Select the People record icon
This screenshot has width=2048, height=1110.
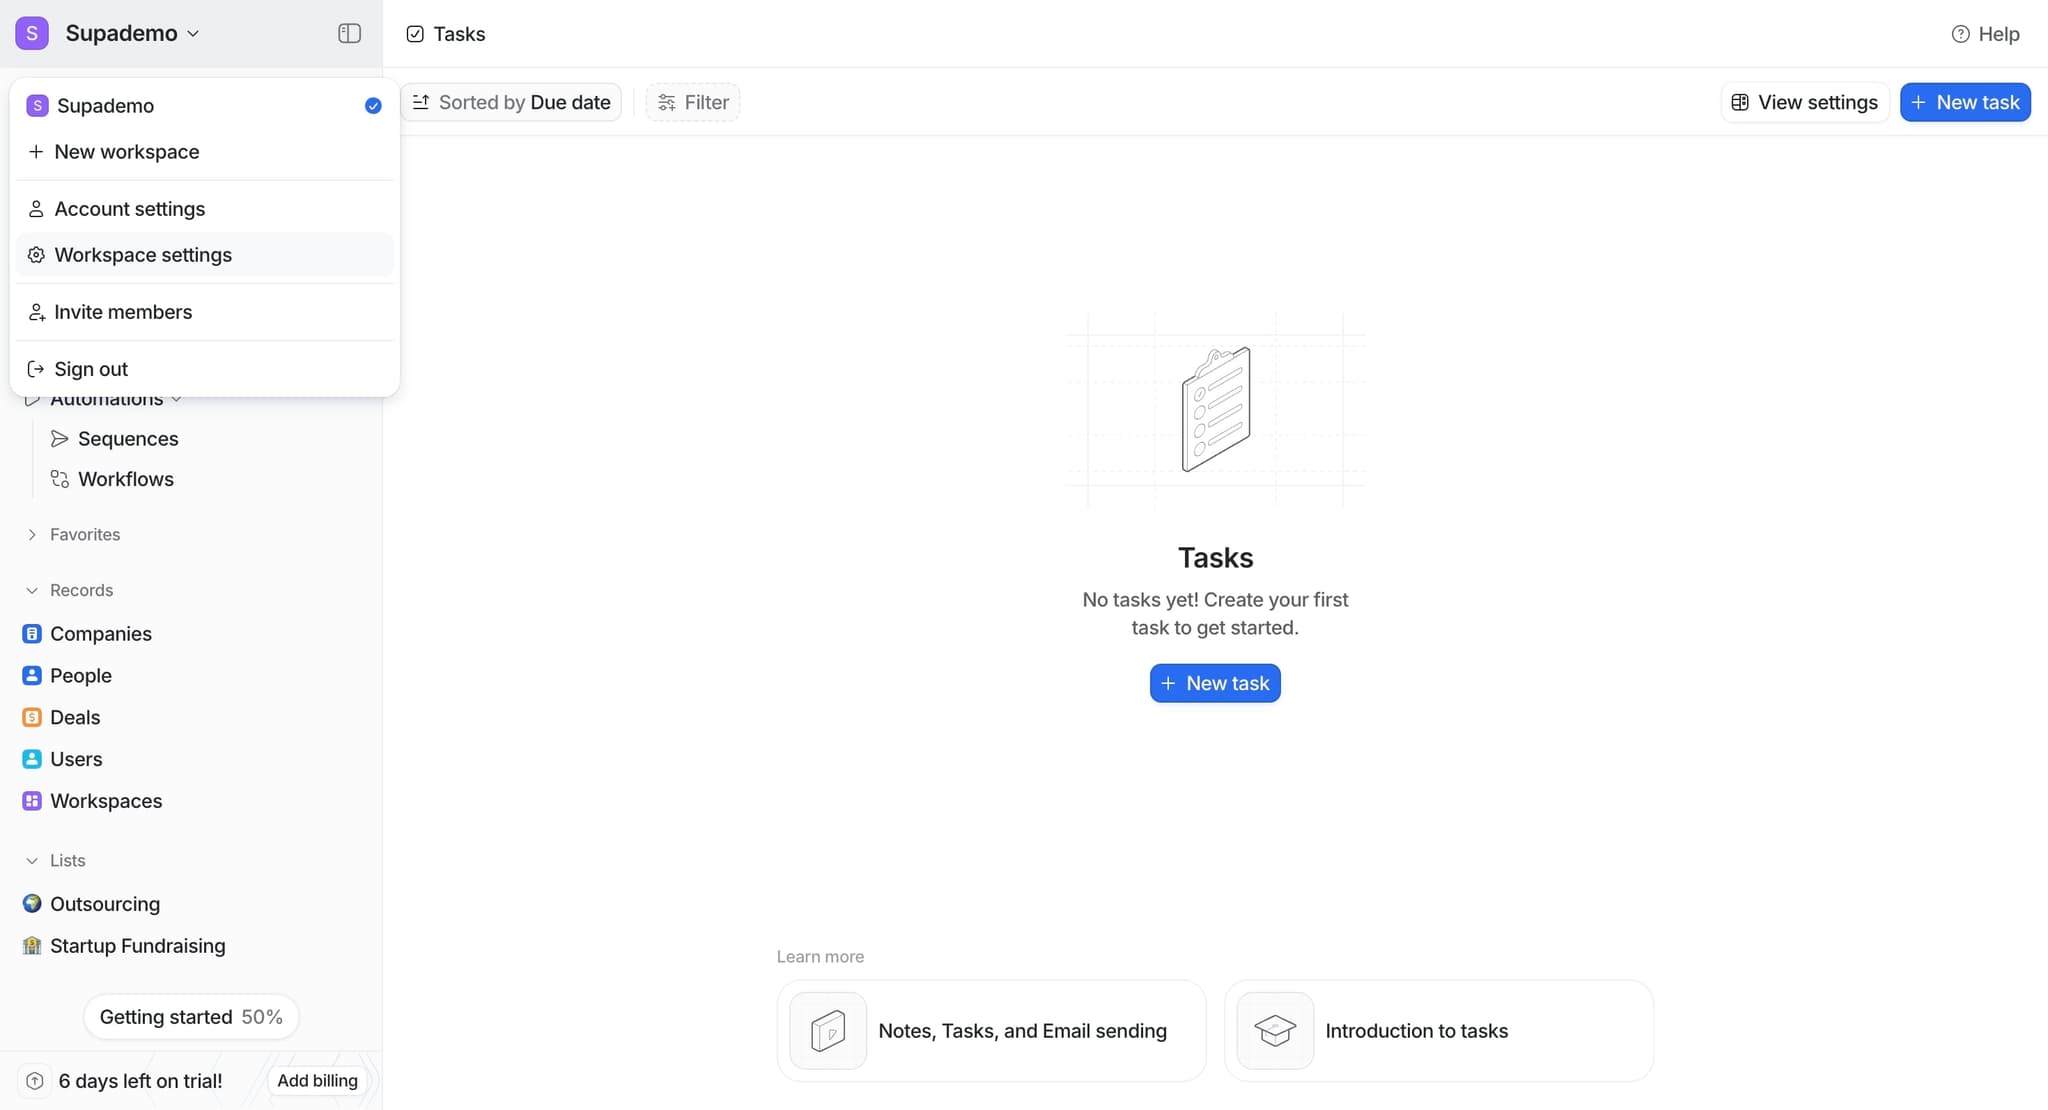(x=31, y=675)
